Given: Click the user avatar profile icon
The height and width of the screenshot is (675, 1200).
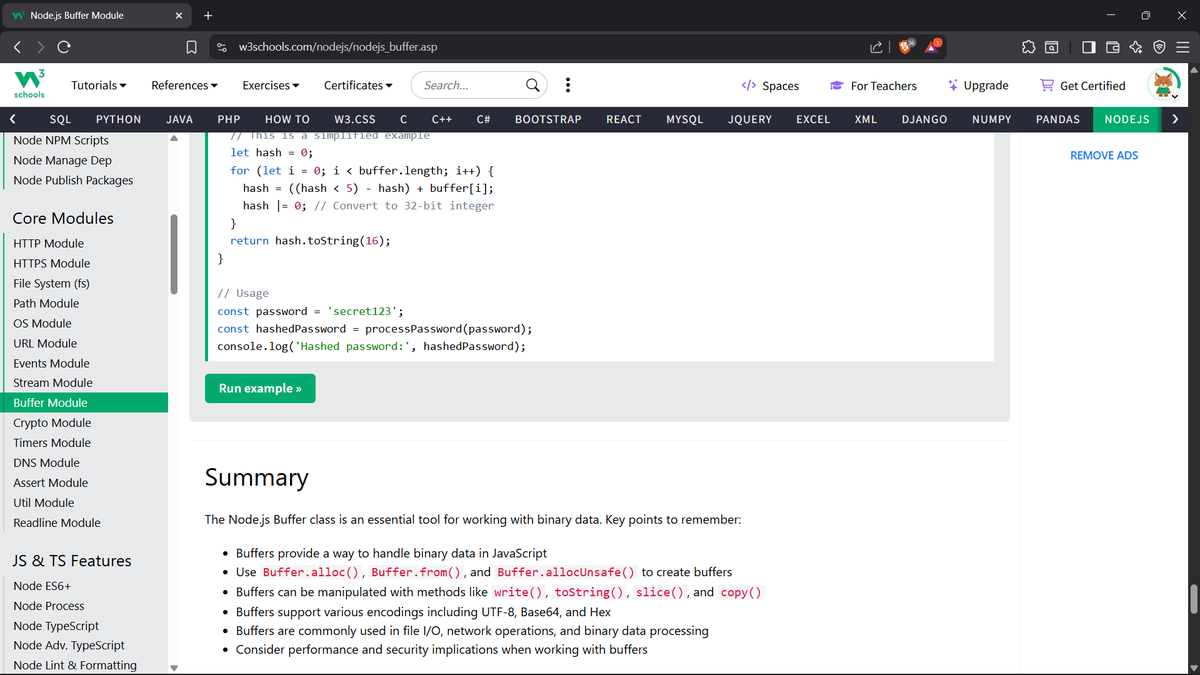Looking at the screenshot, I should pyautogui.click(x=1163, y=85).
